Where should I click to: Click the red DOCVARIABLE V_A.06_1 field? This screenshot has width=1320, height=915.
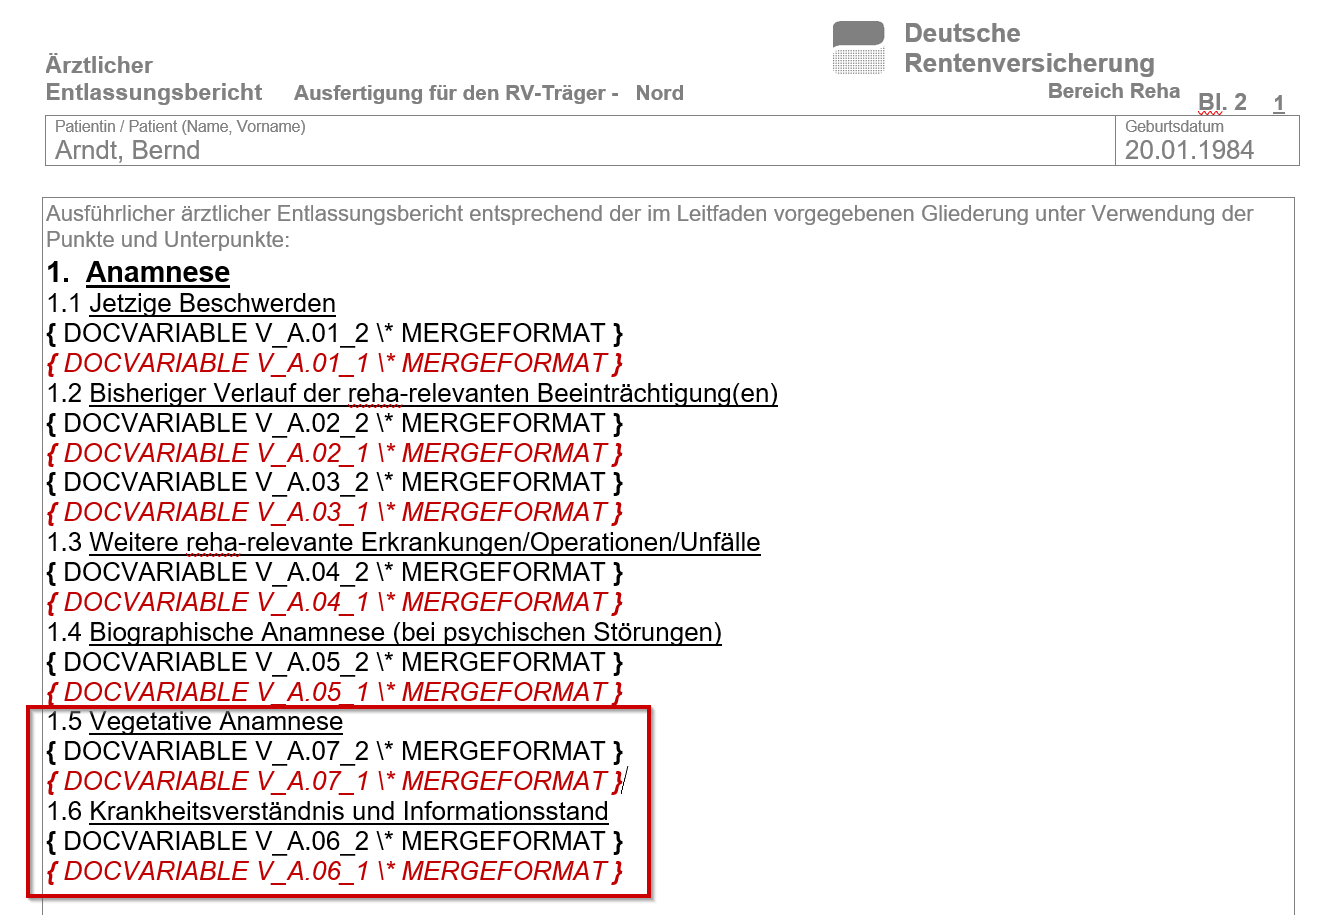click(x=334, y=871)
